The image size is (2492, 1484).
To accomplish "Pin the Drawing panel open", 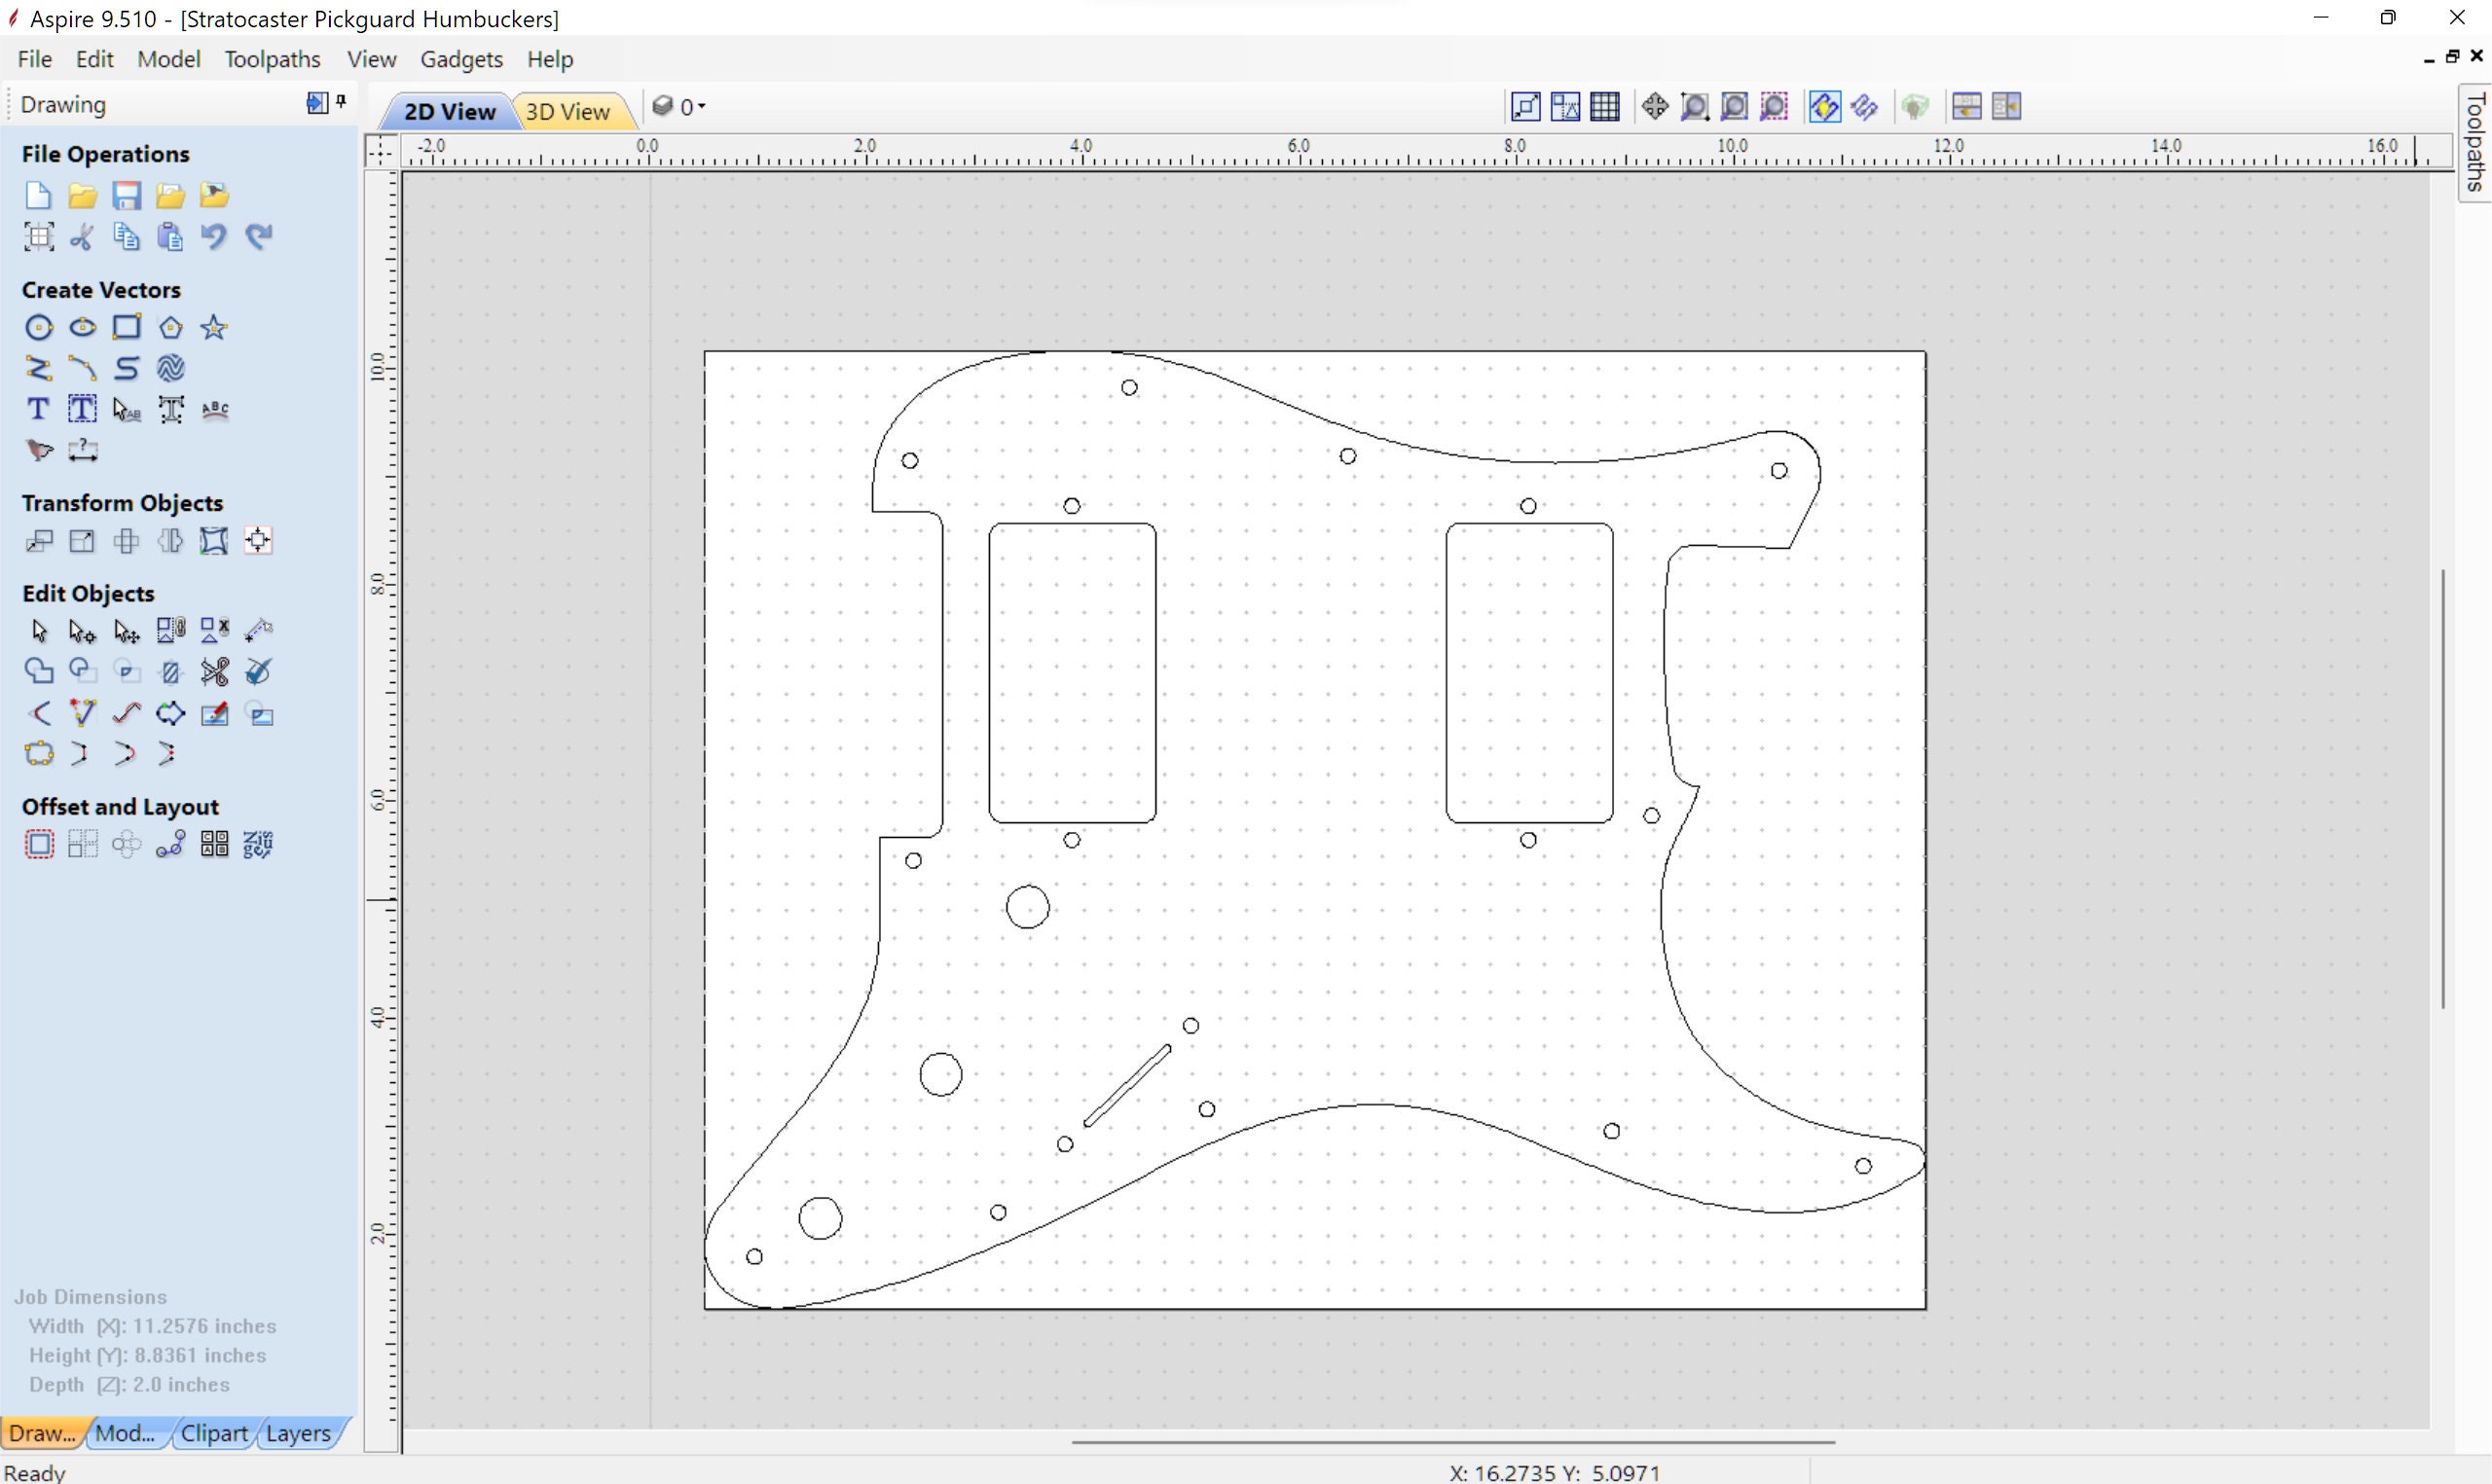I will click(341, 101).
